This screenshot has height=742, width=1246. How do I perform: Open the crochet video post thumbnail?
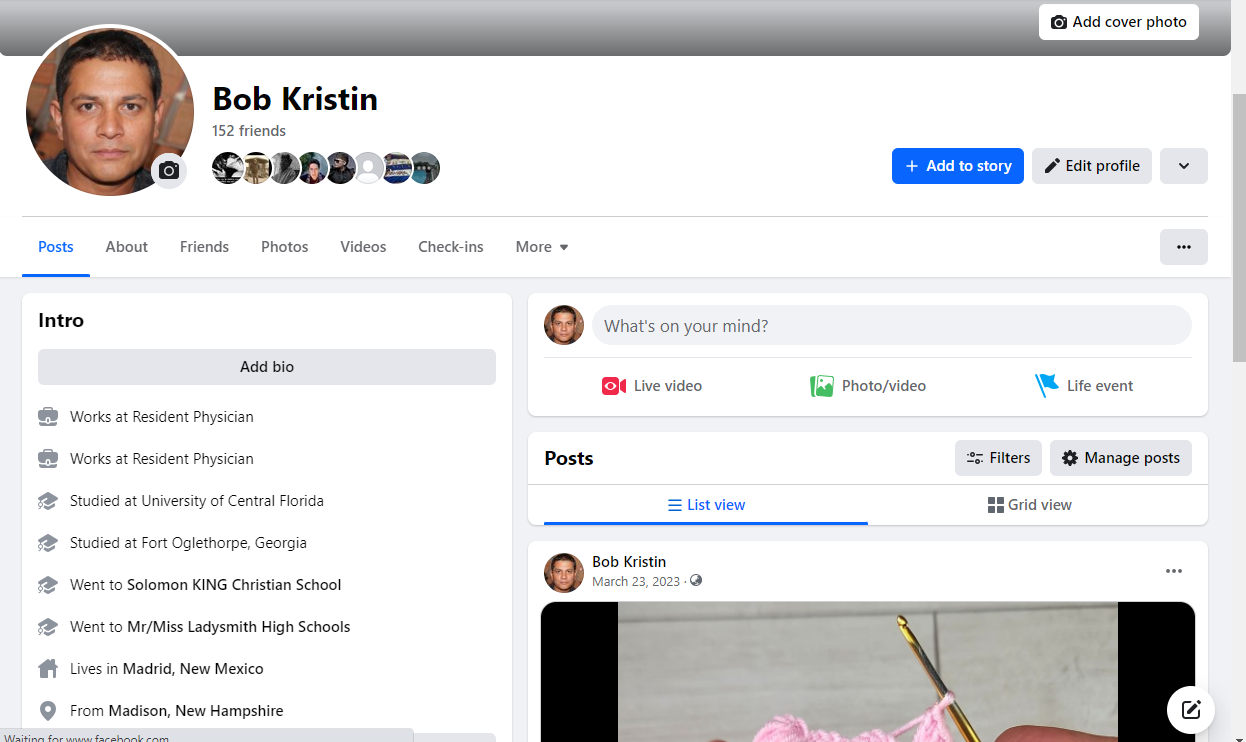click(x=868, y=672)
